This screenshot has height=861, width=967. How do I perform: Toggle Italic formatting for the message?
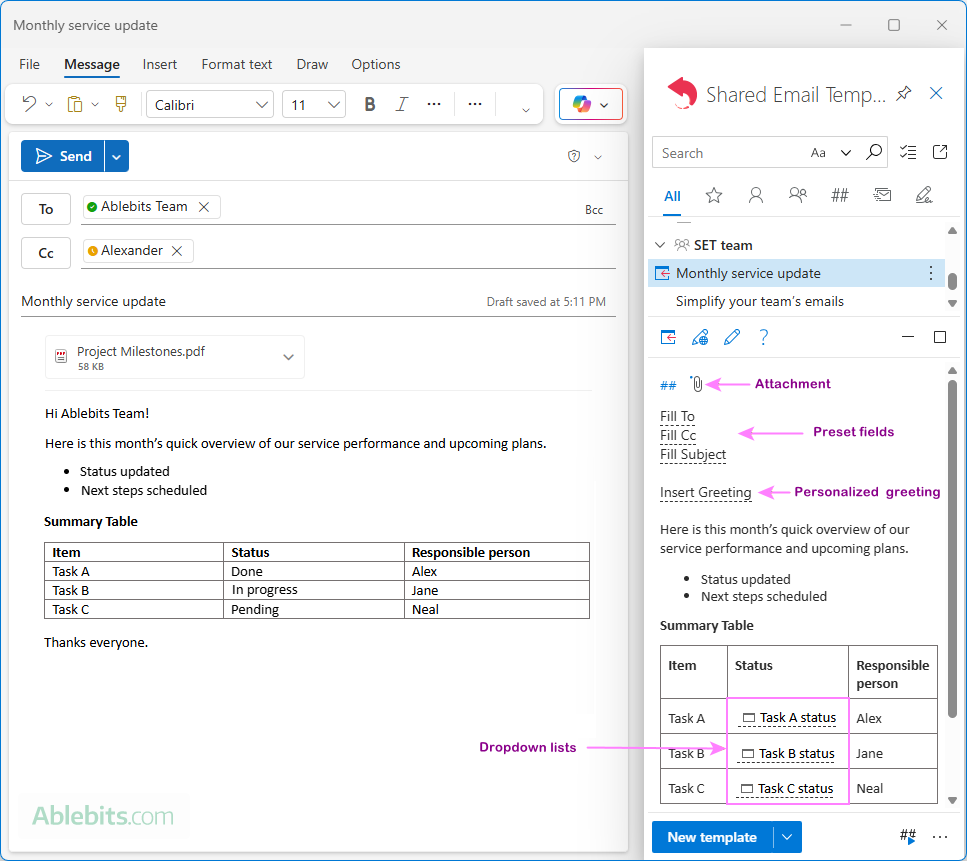(401, 103)
